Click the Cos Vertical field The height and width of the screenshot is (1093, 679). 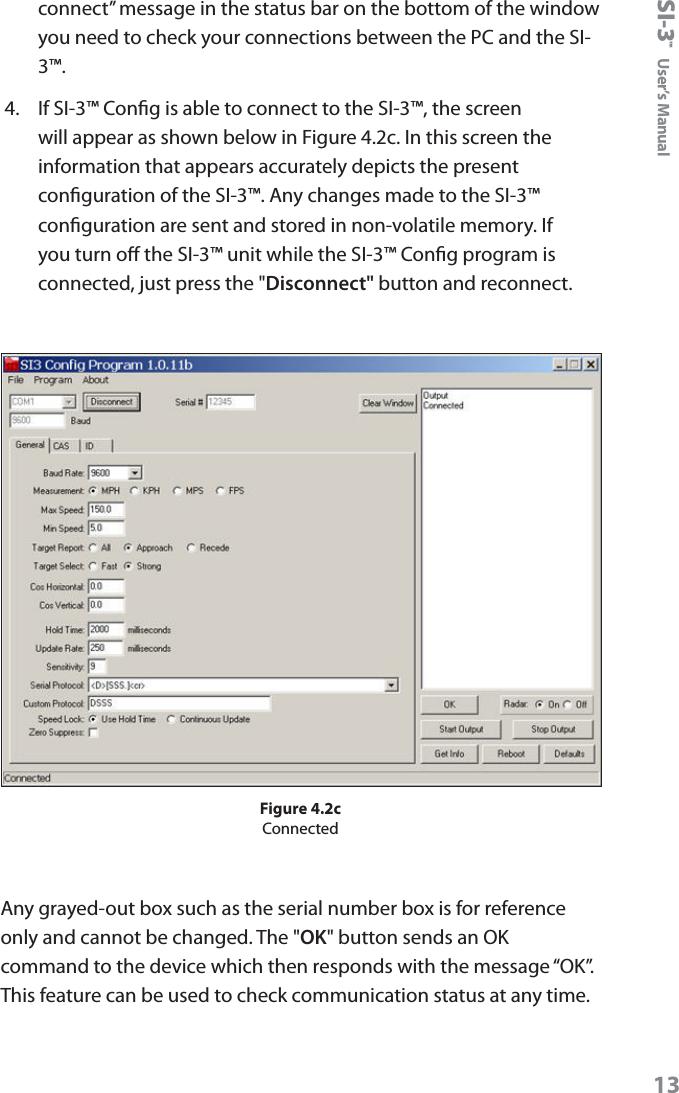[106, 605]
